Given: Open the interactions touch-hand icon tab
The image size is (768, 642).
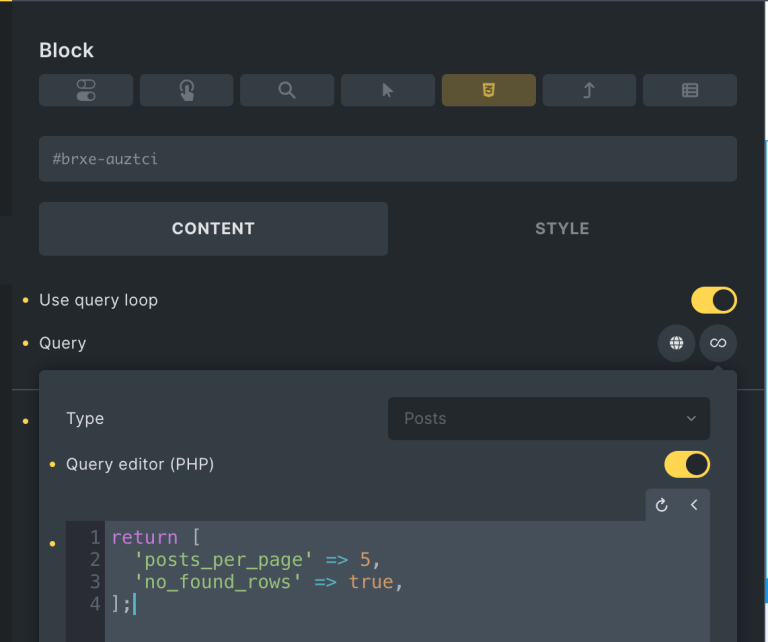Looking at the screenshot, I should pos(187,90).
